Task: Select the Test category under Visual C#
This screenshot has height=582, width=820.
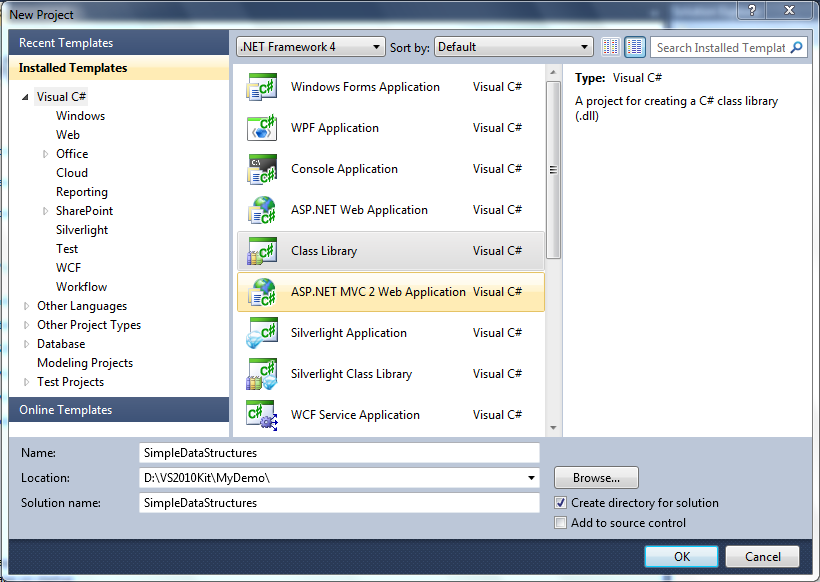Action: coord(67,249)
